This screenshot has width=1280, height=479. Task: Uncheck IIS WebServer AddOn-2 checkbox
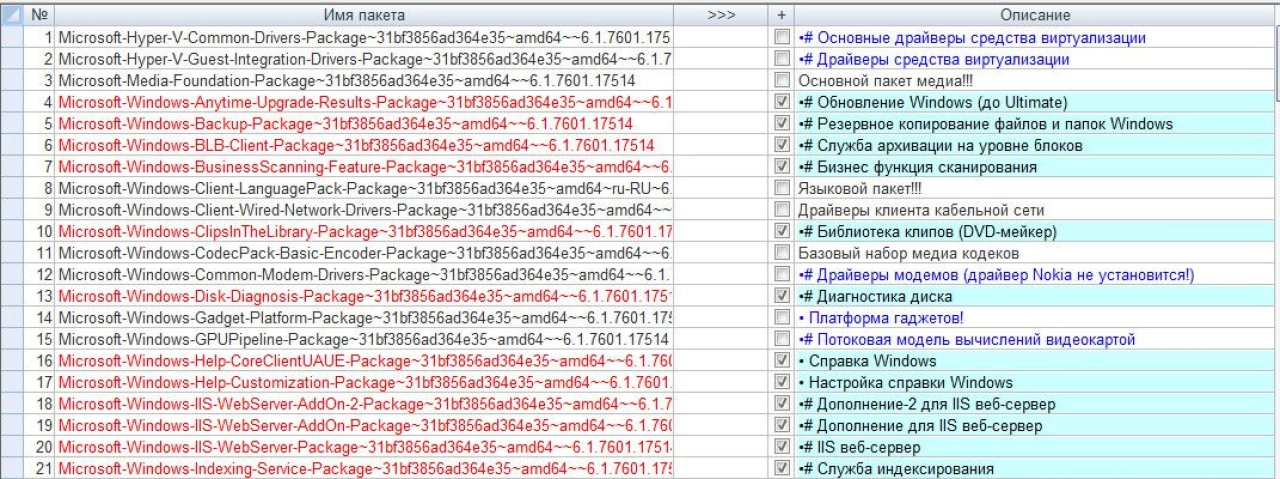tap(782, 404)
